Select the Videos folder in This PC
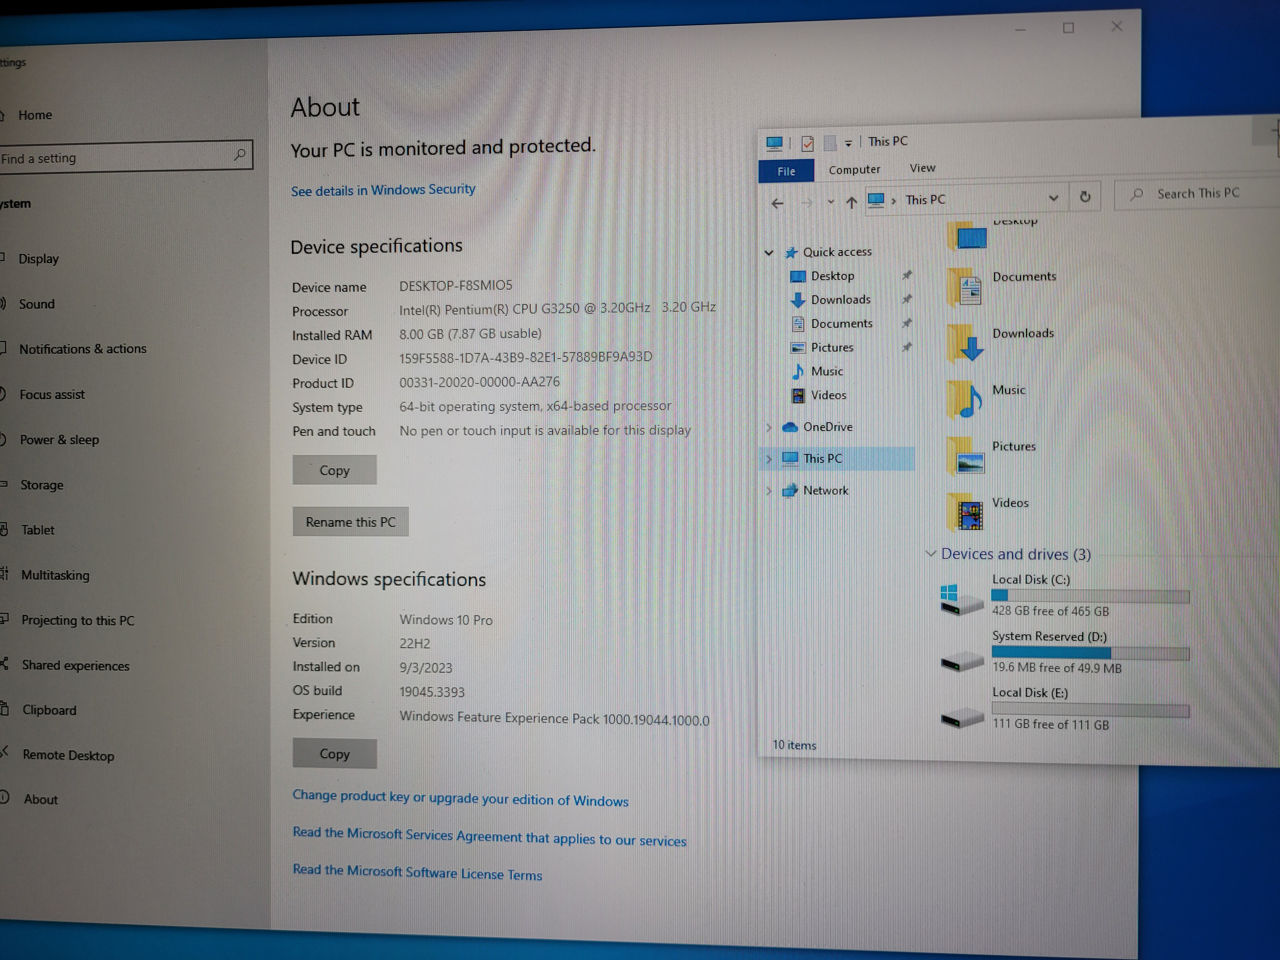 [989, 514]
